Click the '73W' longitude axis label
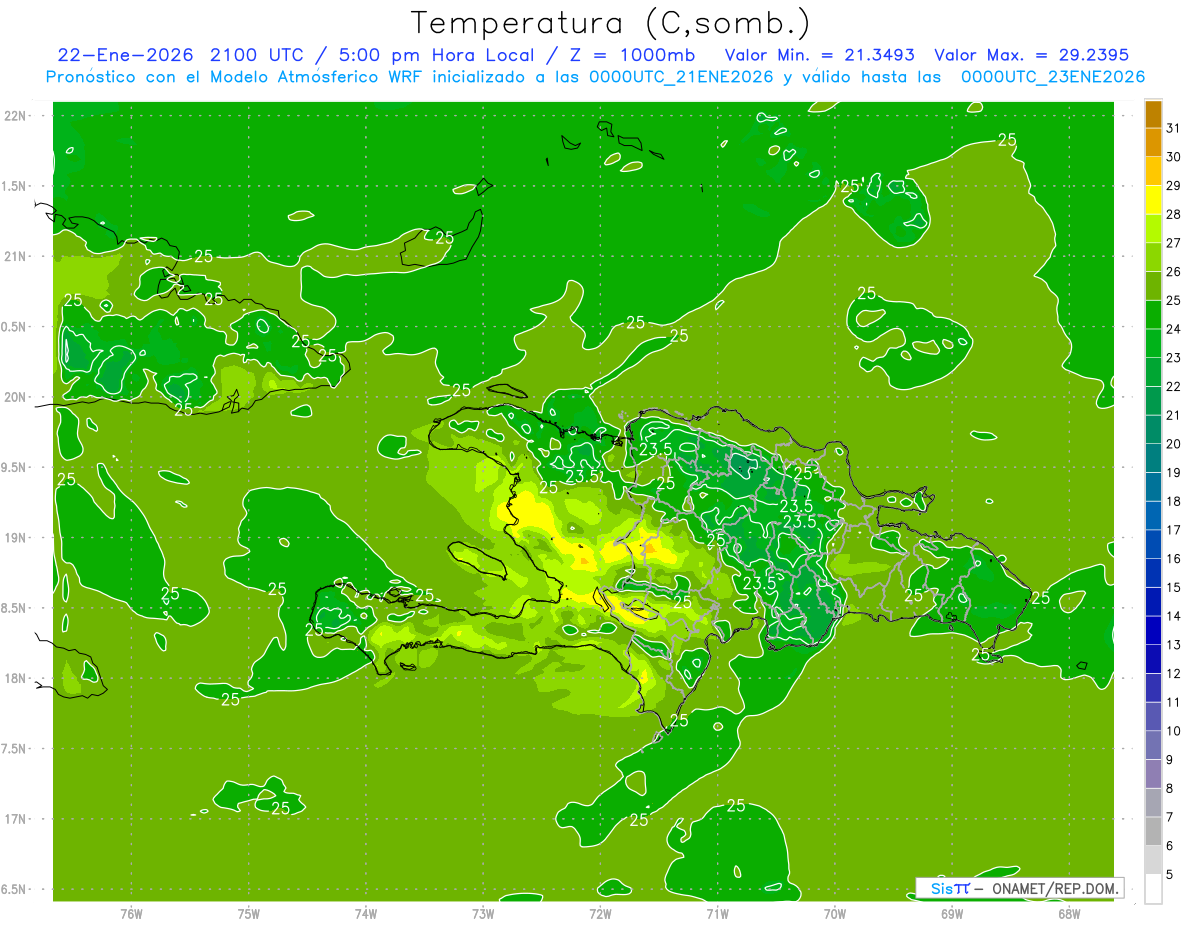1200x927 pixels. pyautogui.click(x=483, y=913)
